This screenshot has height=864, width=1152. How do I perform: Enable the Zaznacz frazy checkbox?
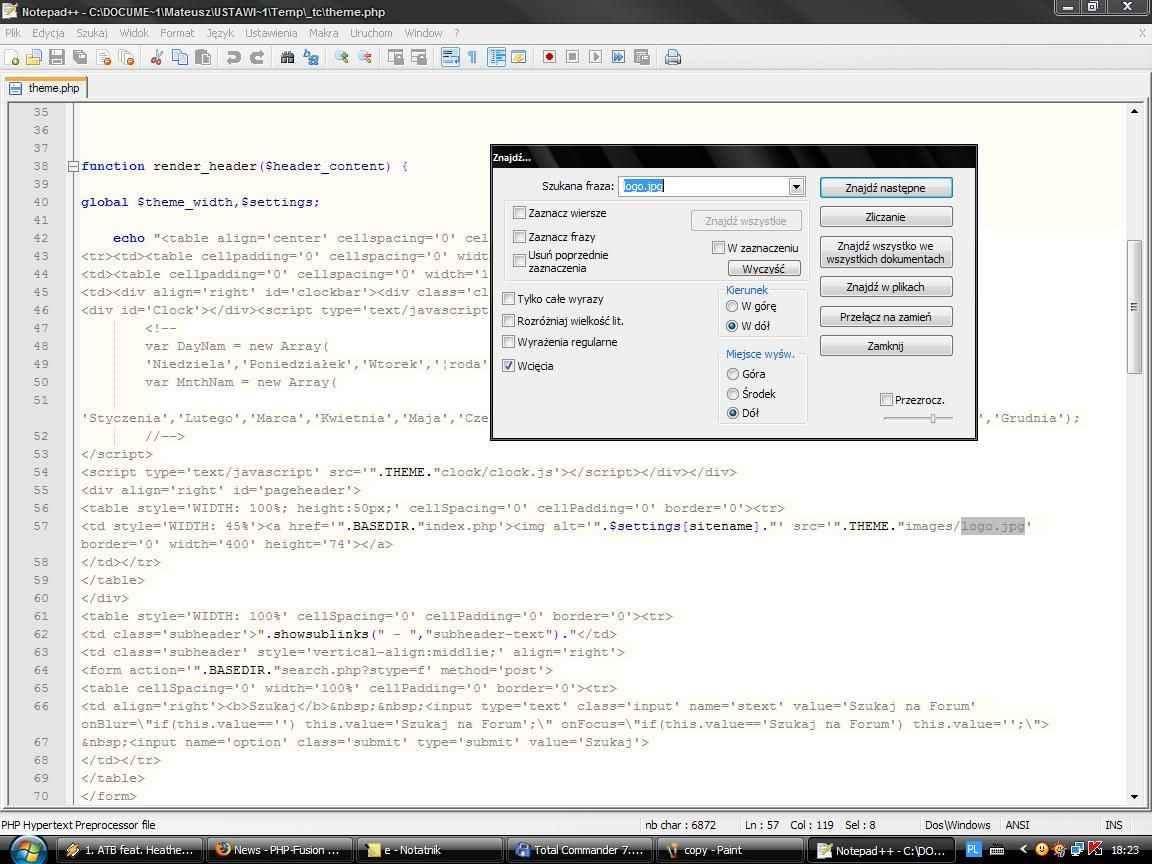[x=519, y=237]
